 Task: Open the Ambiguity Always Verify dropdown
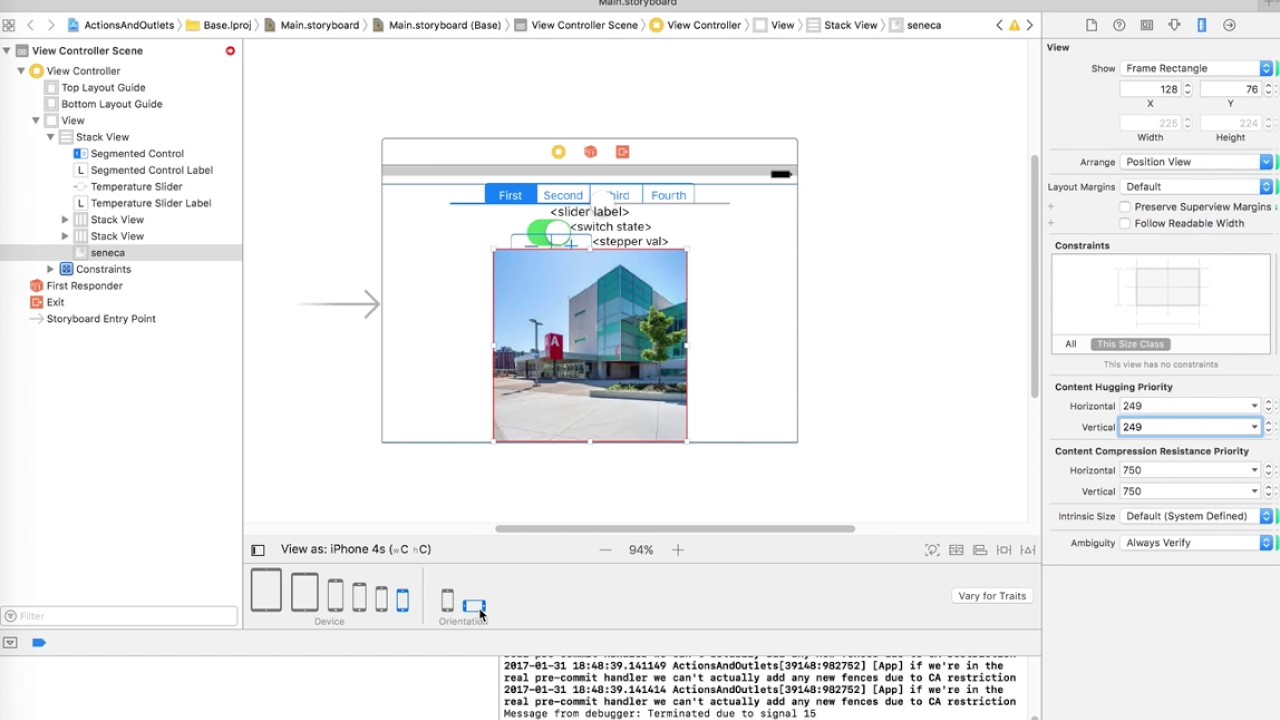coord(1196,543)
